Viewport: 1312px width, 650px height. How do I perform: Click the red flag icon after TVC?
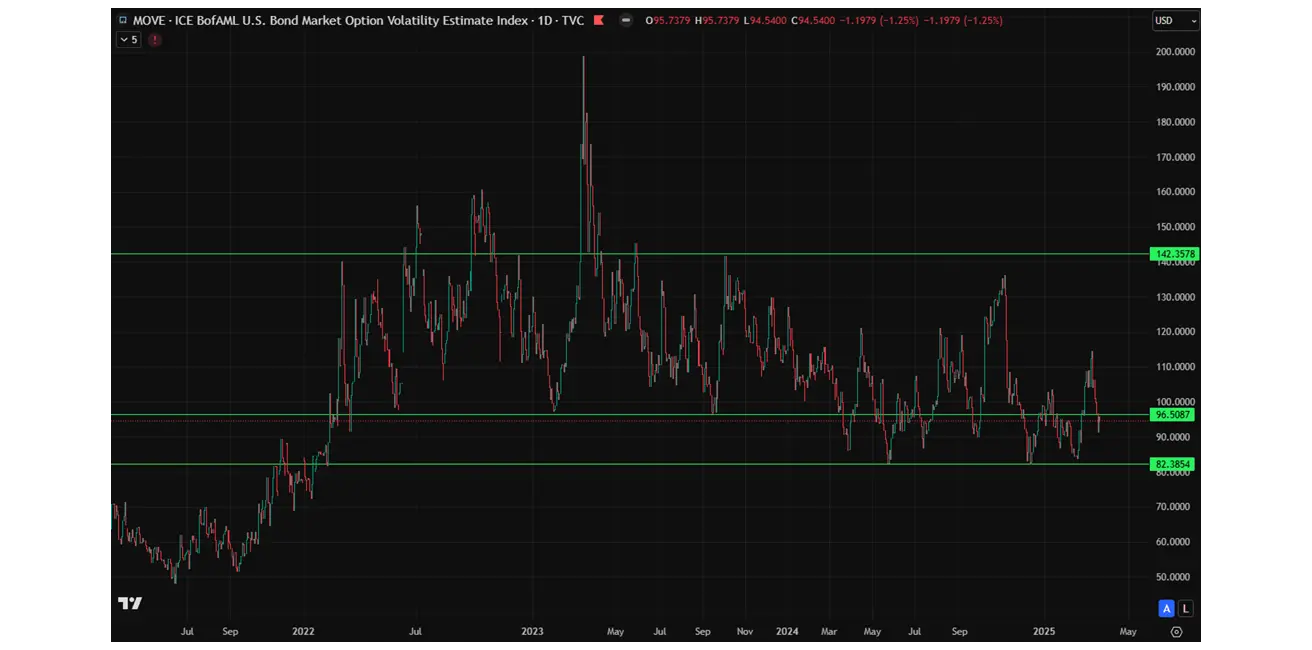tap(598, 20)
